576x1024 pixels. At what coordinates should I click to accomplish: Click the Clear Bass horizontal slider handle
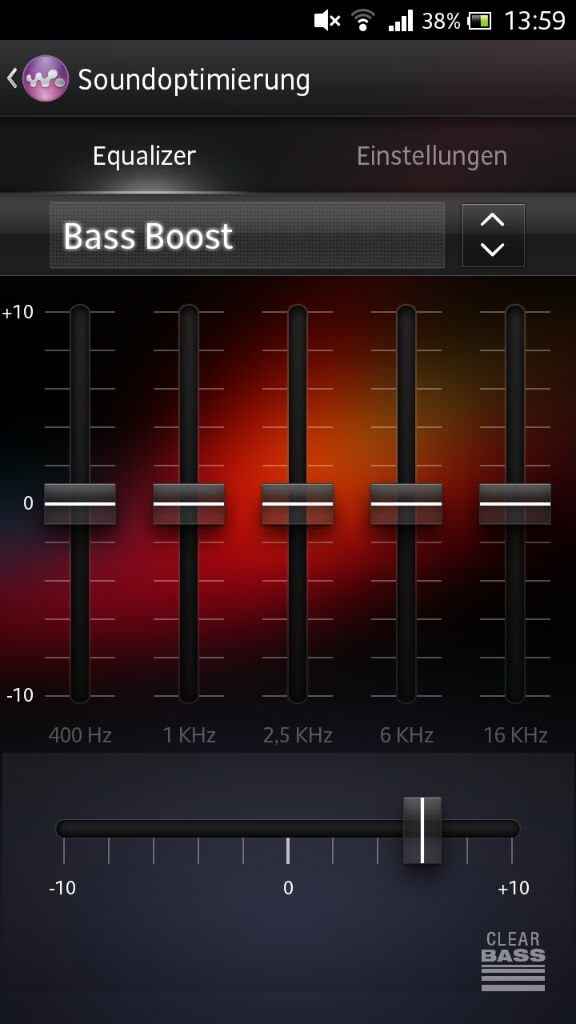point(422,829)
